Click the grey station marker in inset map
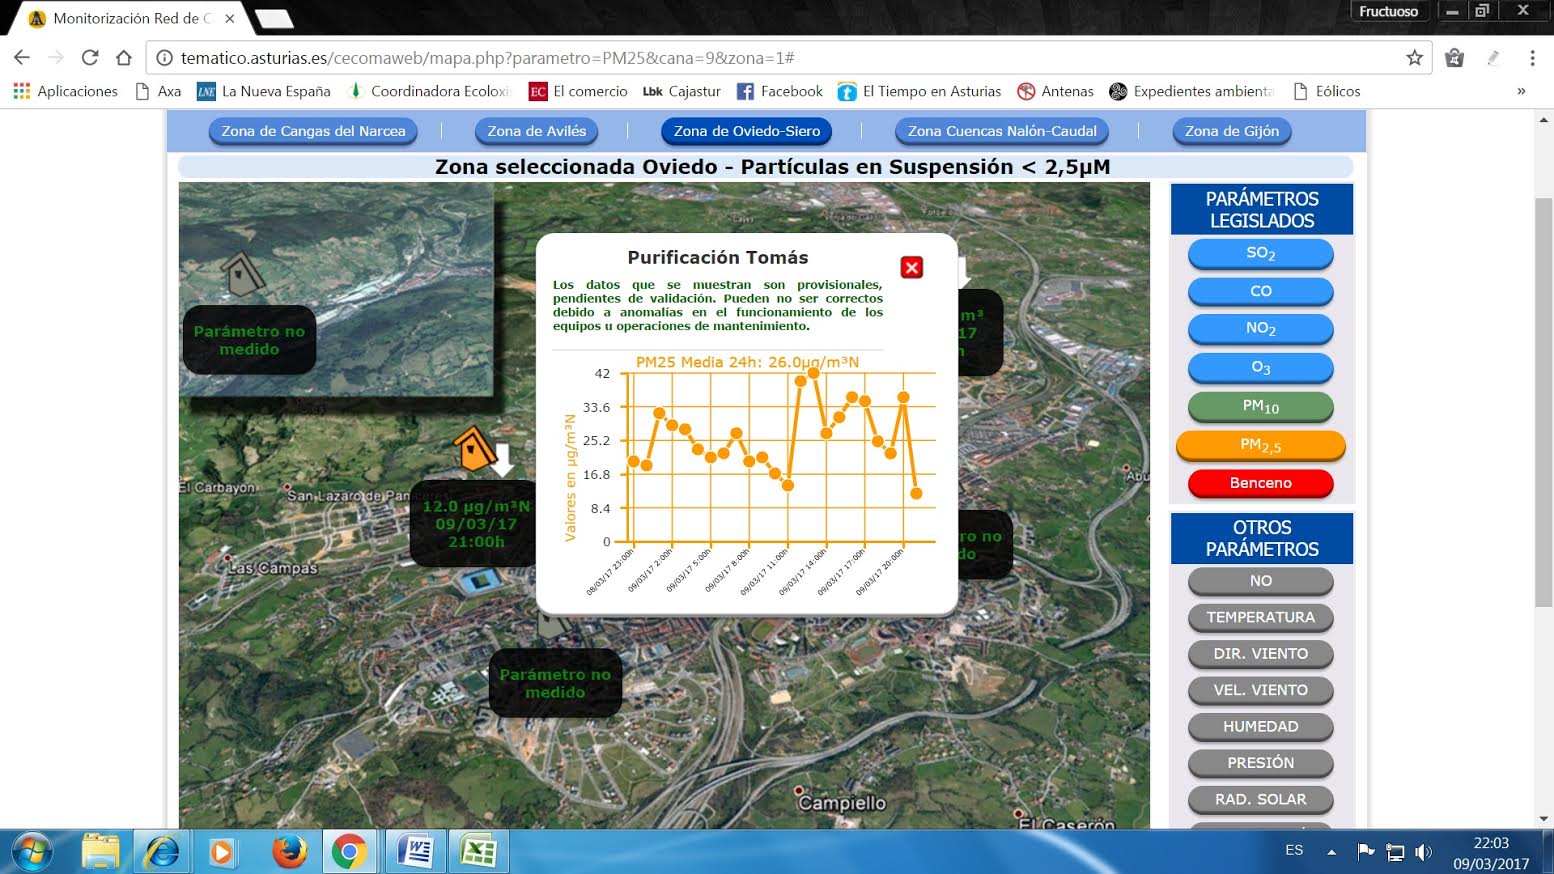The image size is (1554, 874). 241,273
